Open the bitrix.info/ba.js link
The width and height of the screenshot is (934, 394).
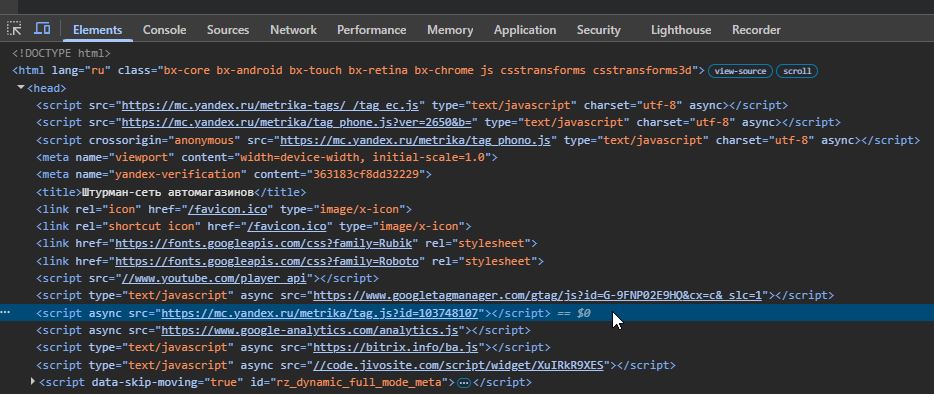pos(396,348)
